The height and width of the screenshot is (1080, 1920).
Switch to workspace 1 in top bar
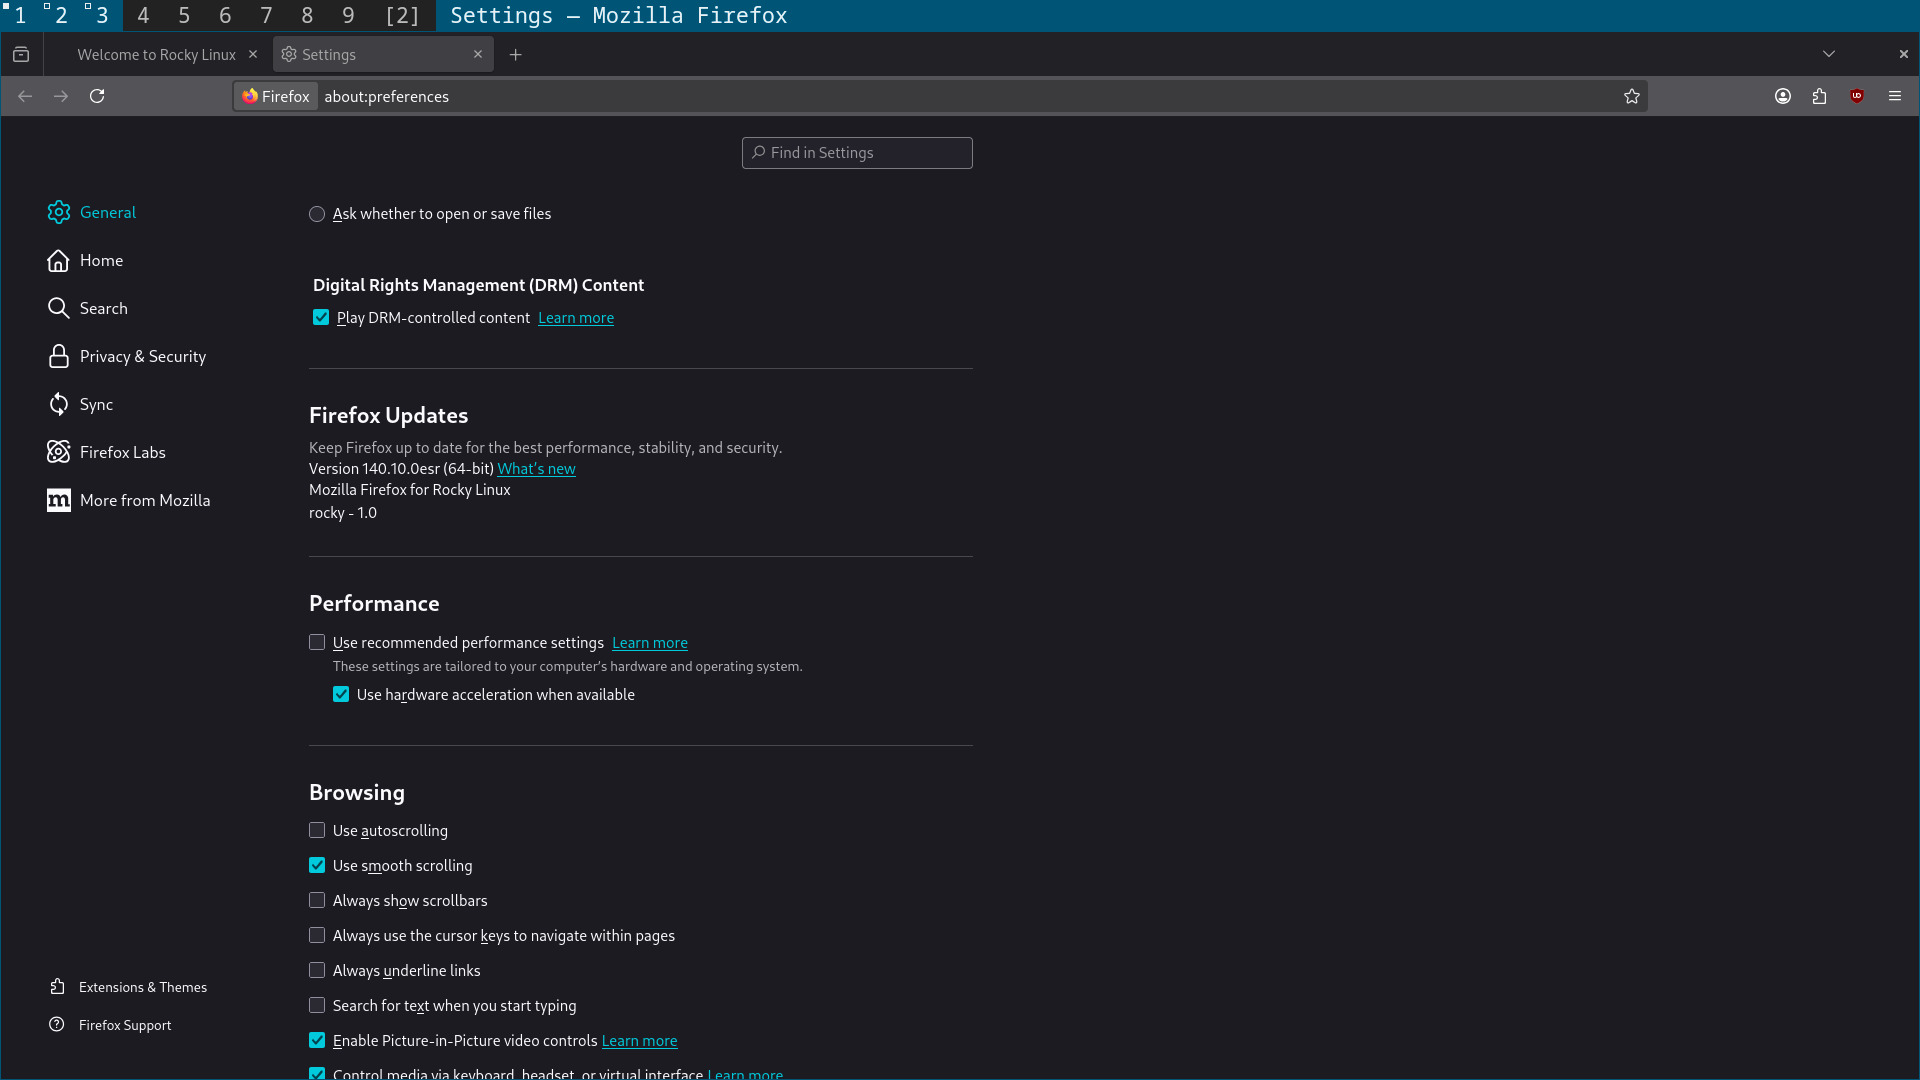tap(20, 15)
